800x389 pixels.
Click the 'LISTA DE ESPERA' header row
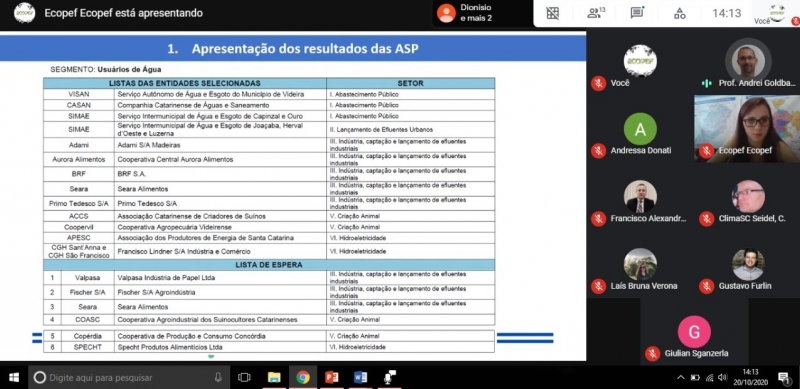(x=269, y=264)
